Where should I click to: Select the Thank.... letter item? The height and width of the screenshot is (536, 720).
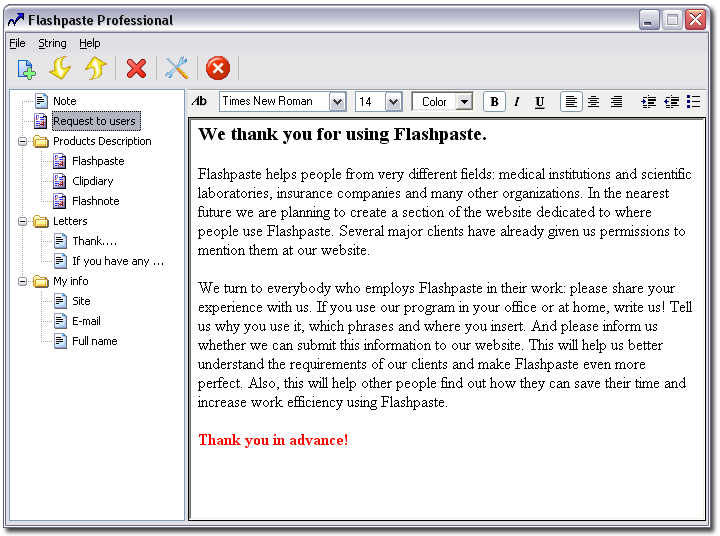(x=95, y=241)
